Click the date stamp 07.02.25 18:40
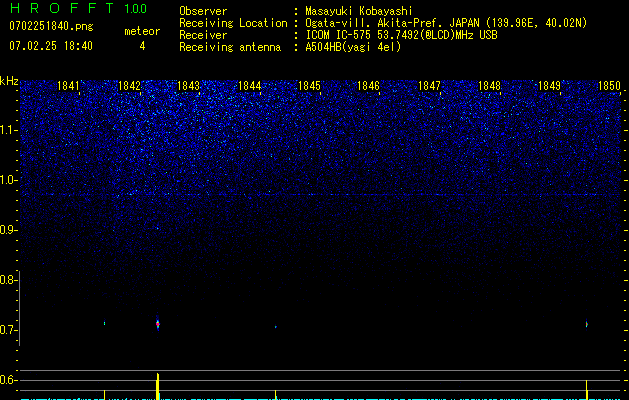The image size is (629, 400). coord(51,46)
